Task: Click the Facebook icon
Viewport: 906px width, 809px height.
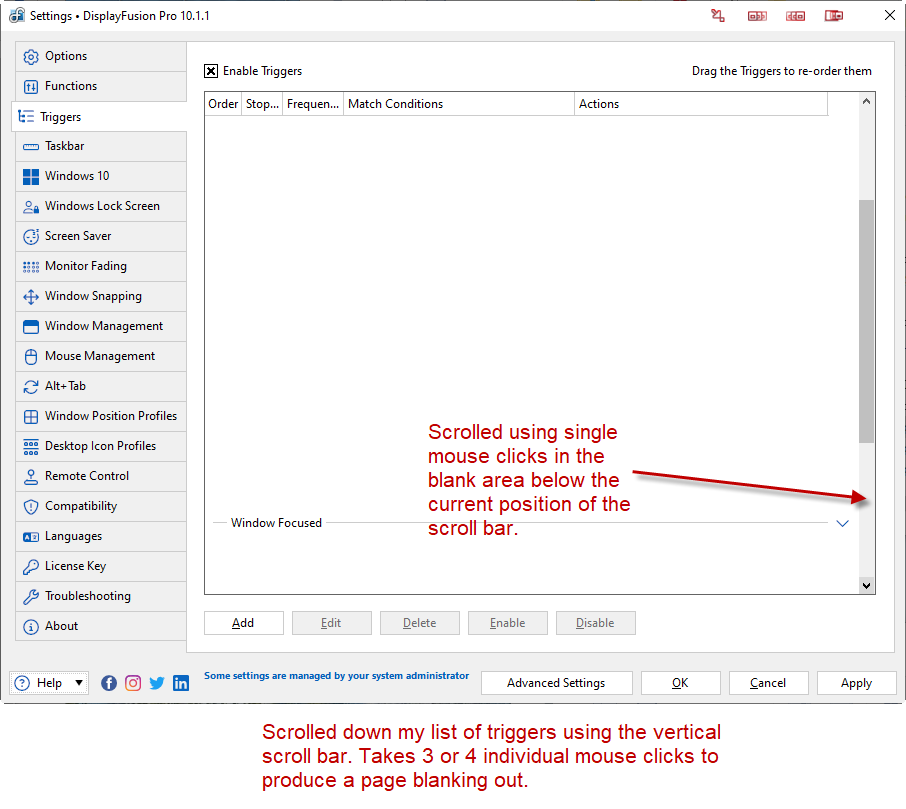Action: [x=109, y=683]
